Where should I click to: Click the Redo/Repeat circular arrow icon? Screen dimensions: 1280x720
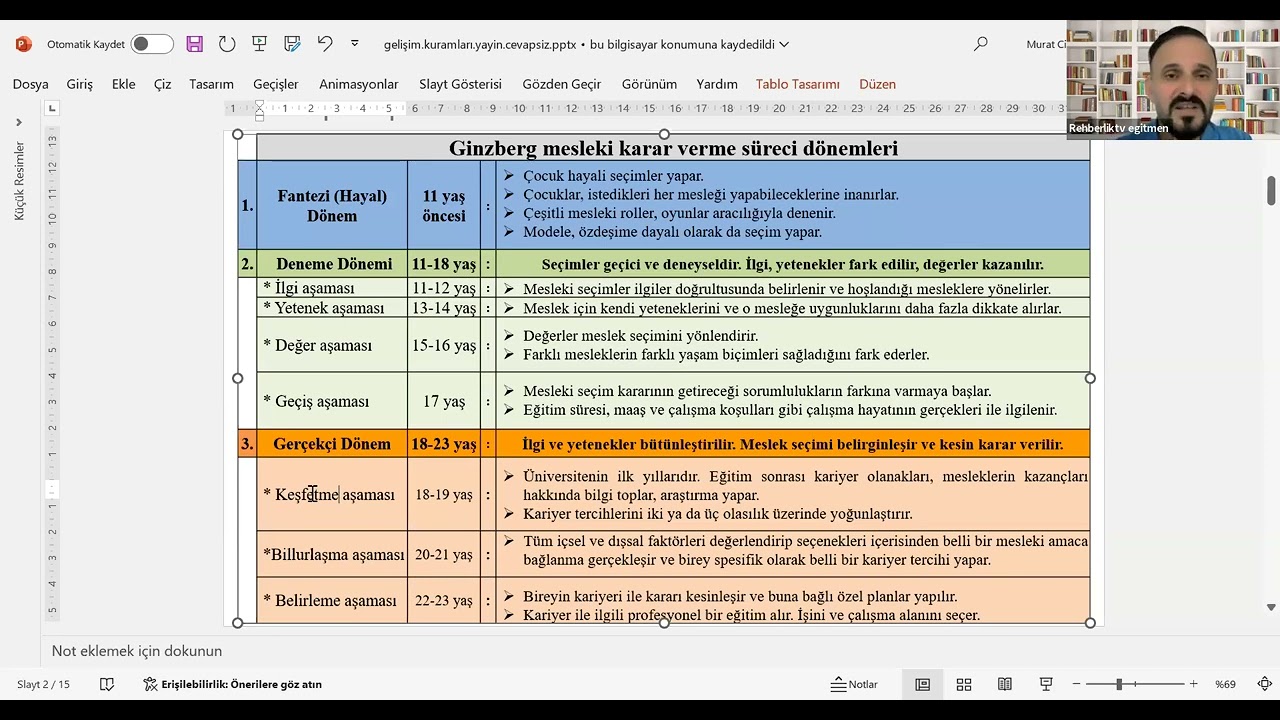pos(227,44)
